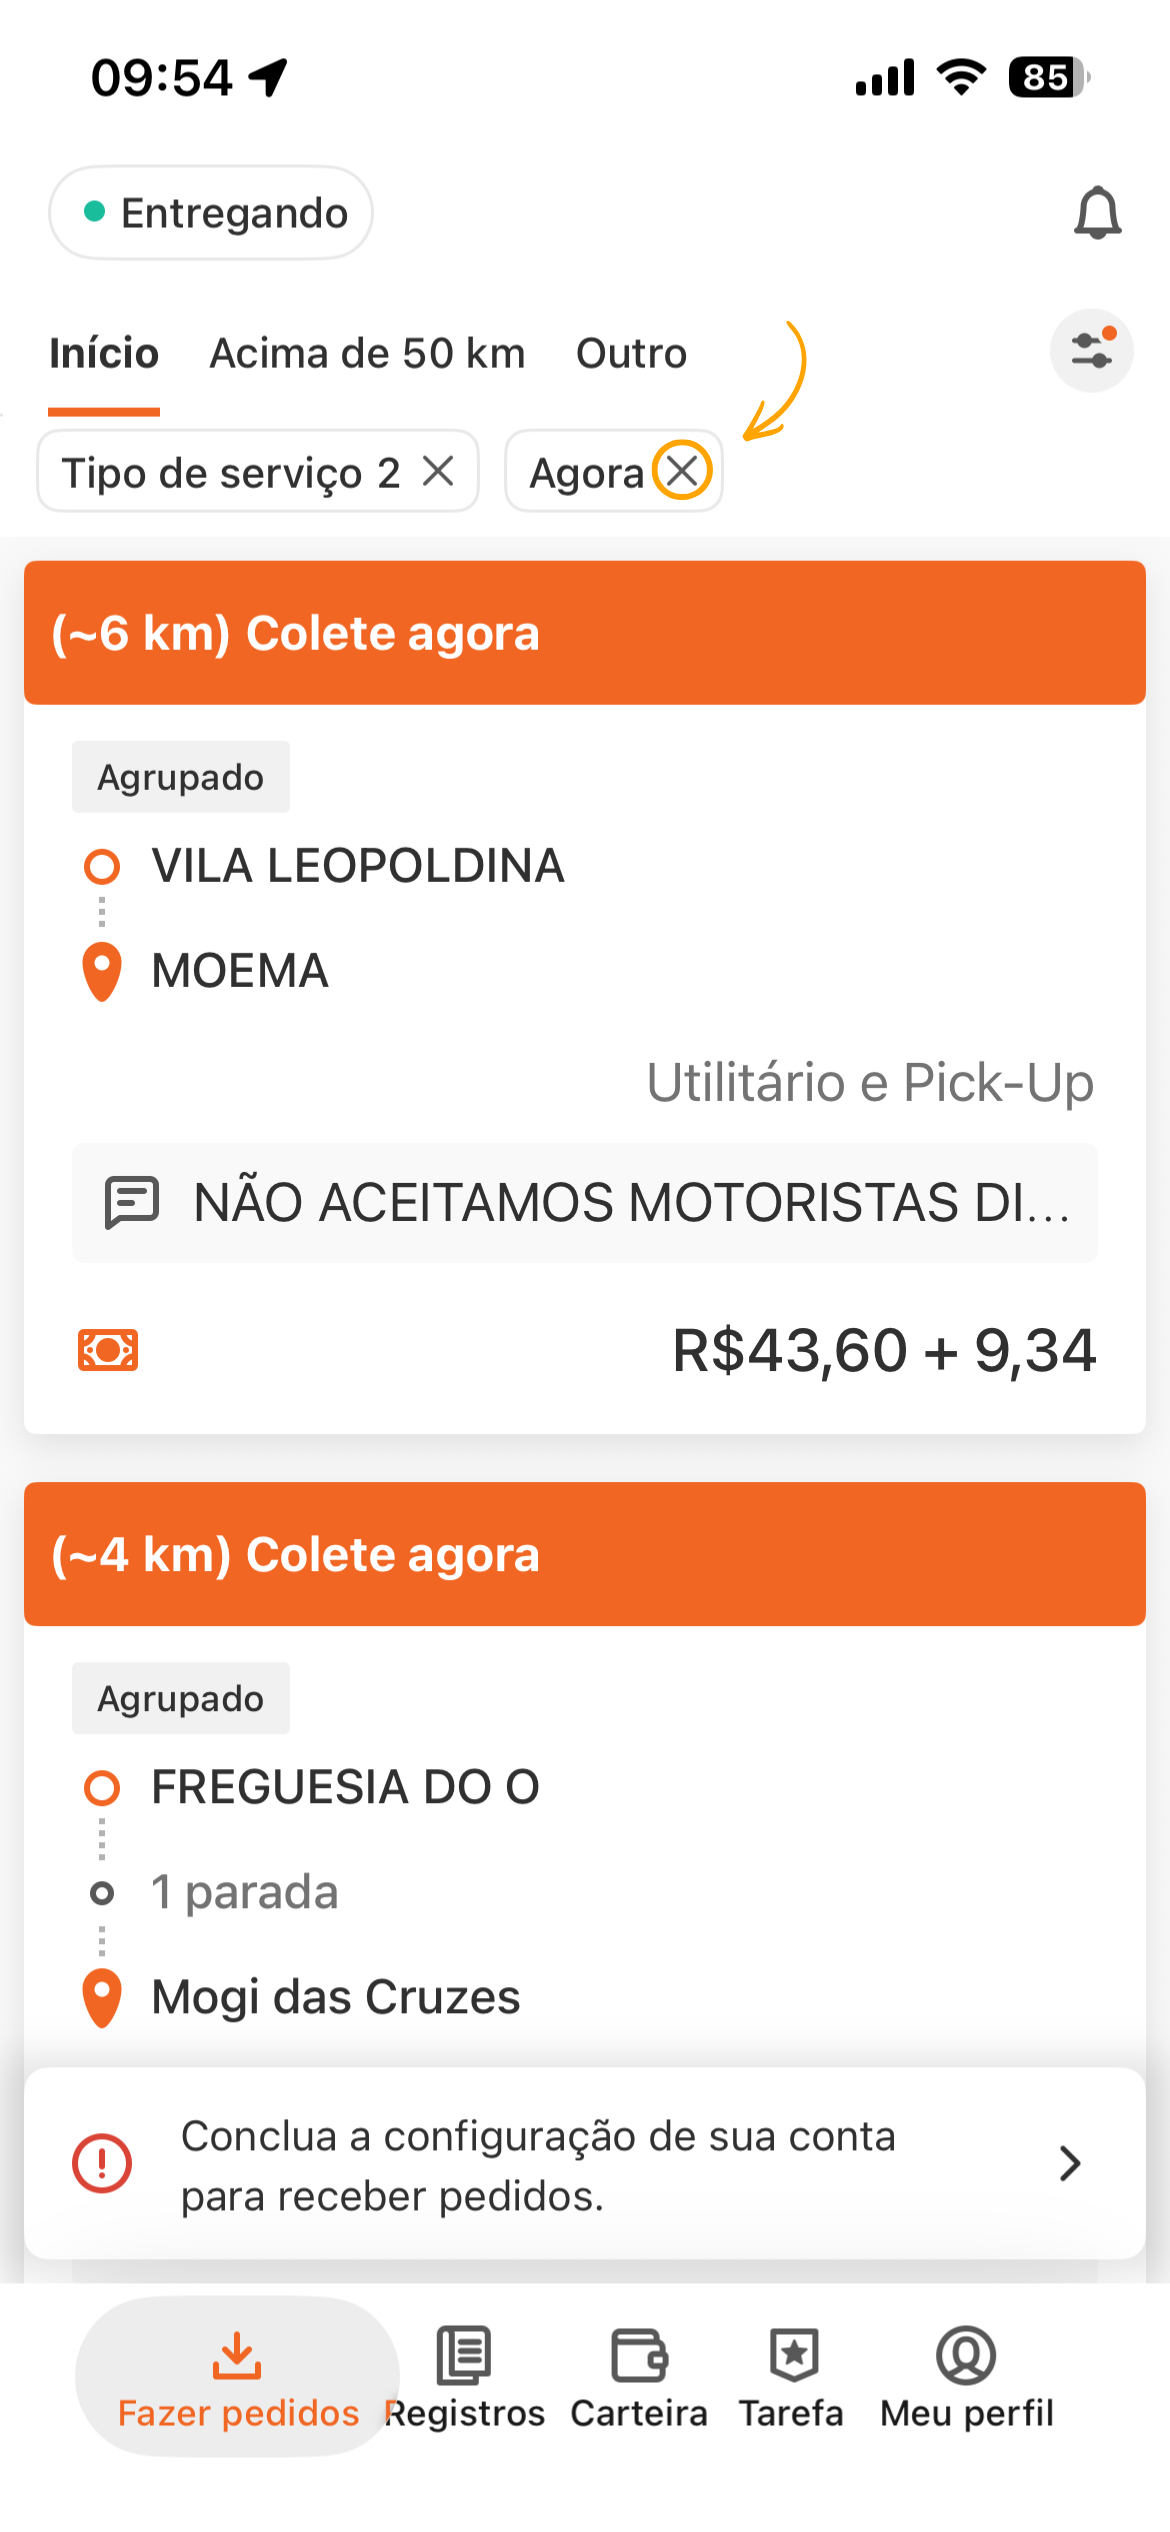The width and height of the screenshot is (1170, 2532).
Task: Expand the account setup banner chevron
Action: click(x=1070, y=2163)
